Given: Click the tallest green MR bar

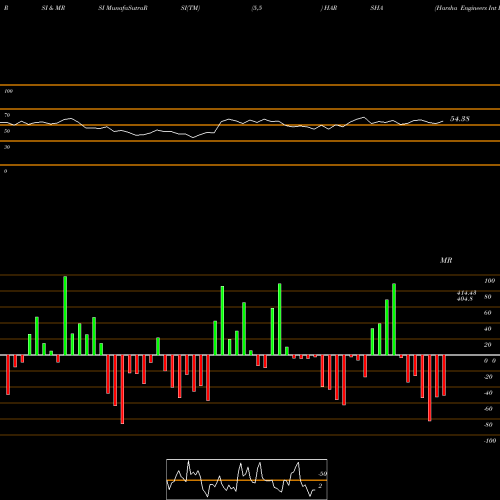Looking at the screenshot, I should 65,315.
